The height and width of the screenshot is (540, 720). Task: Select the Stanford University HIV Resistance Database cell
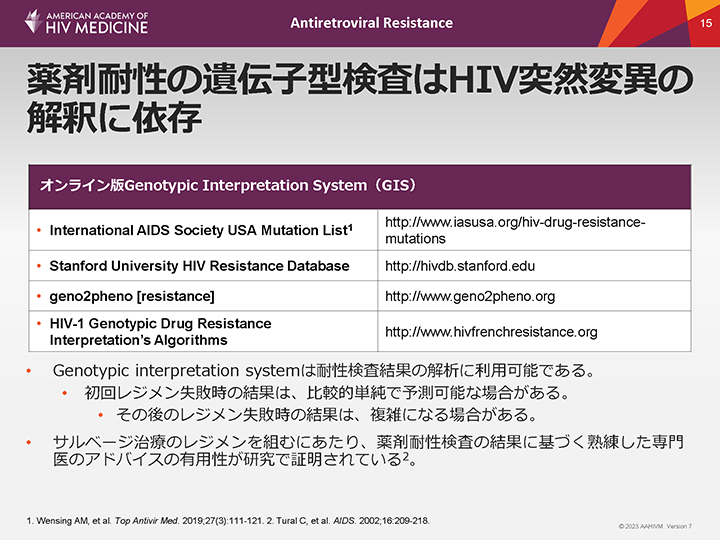click(x=199, y=266)
